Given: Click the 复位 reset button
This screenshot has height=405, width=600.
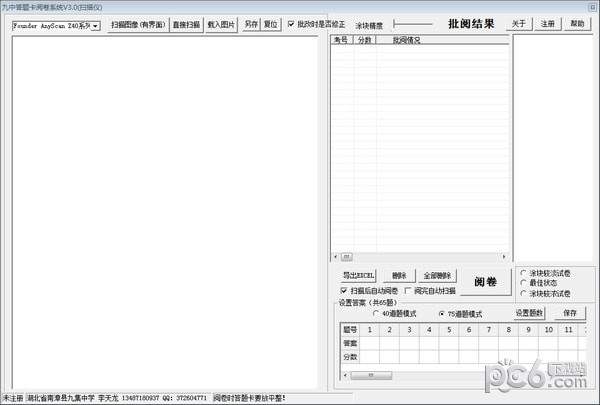Looking at the screenshot, I should 271,24.
